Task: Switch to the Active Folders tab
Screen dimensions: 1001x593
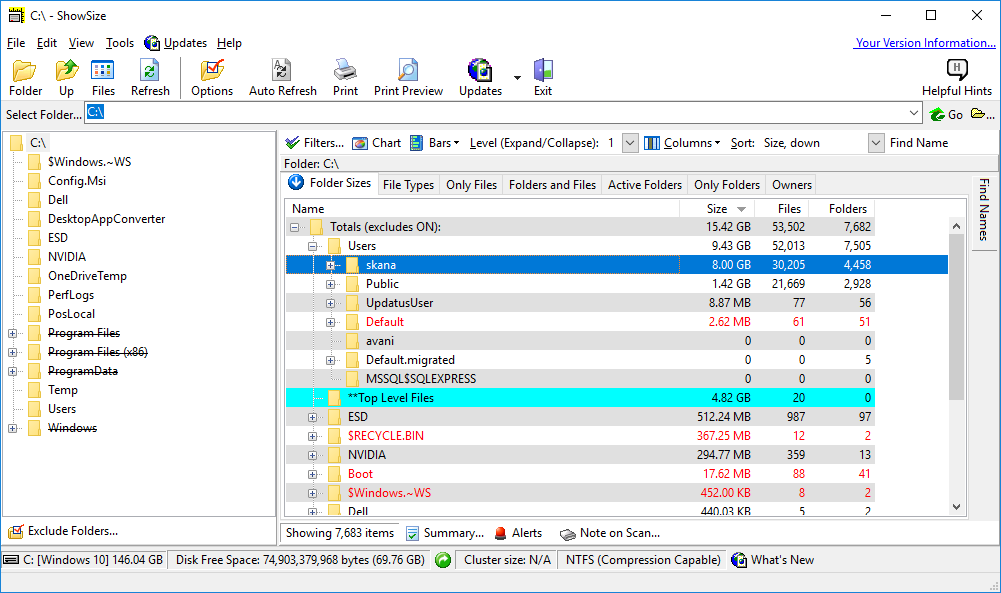Action: click(645, 184)
